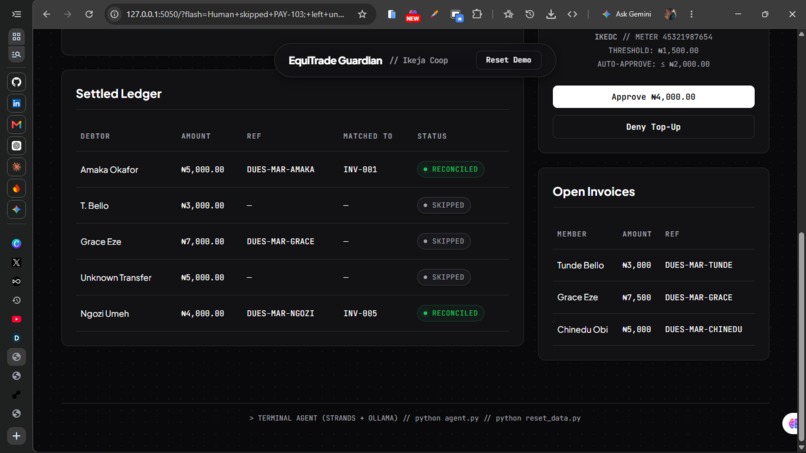806x453 pixels.
Task: Click SKIPPED badge in Unknown Transfer row
Action: coord(444,277)
